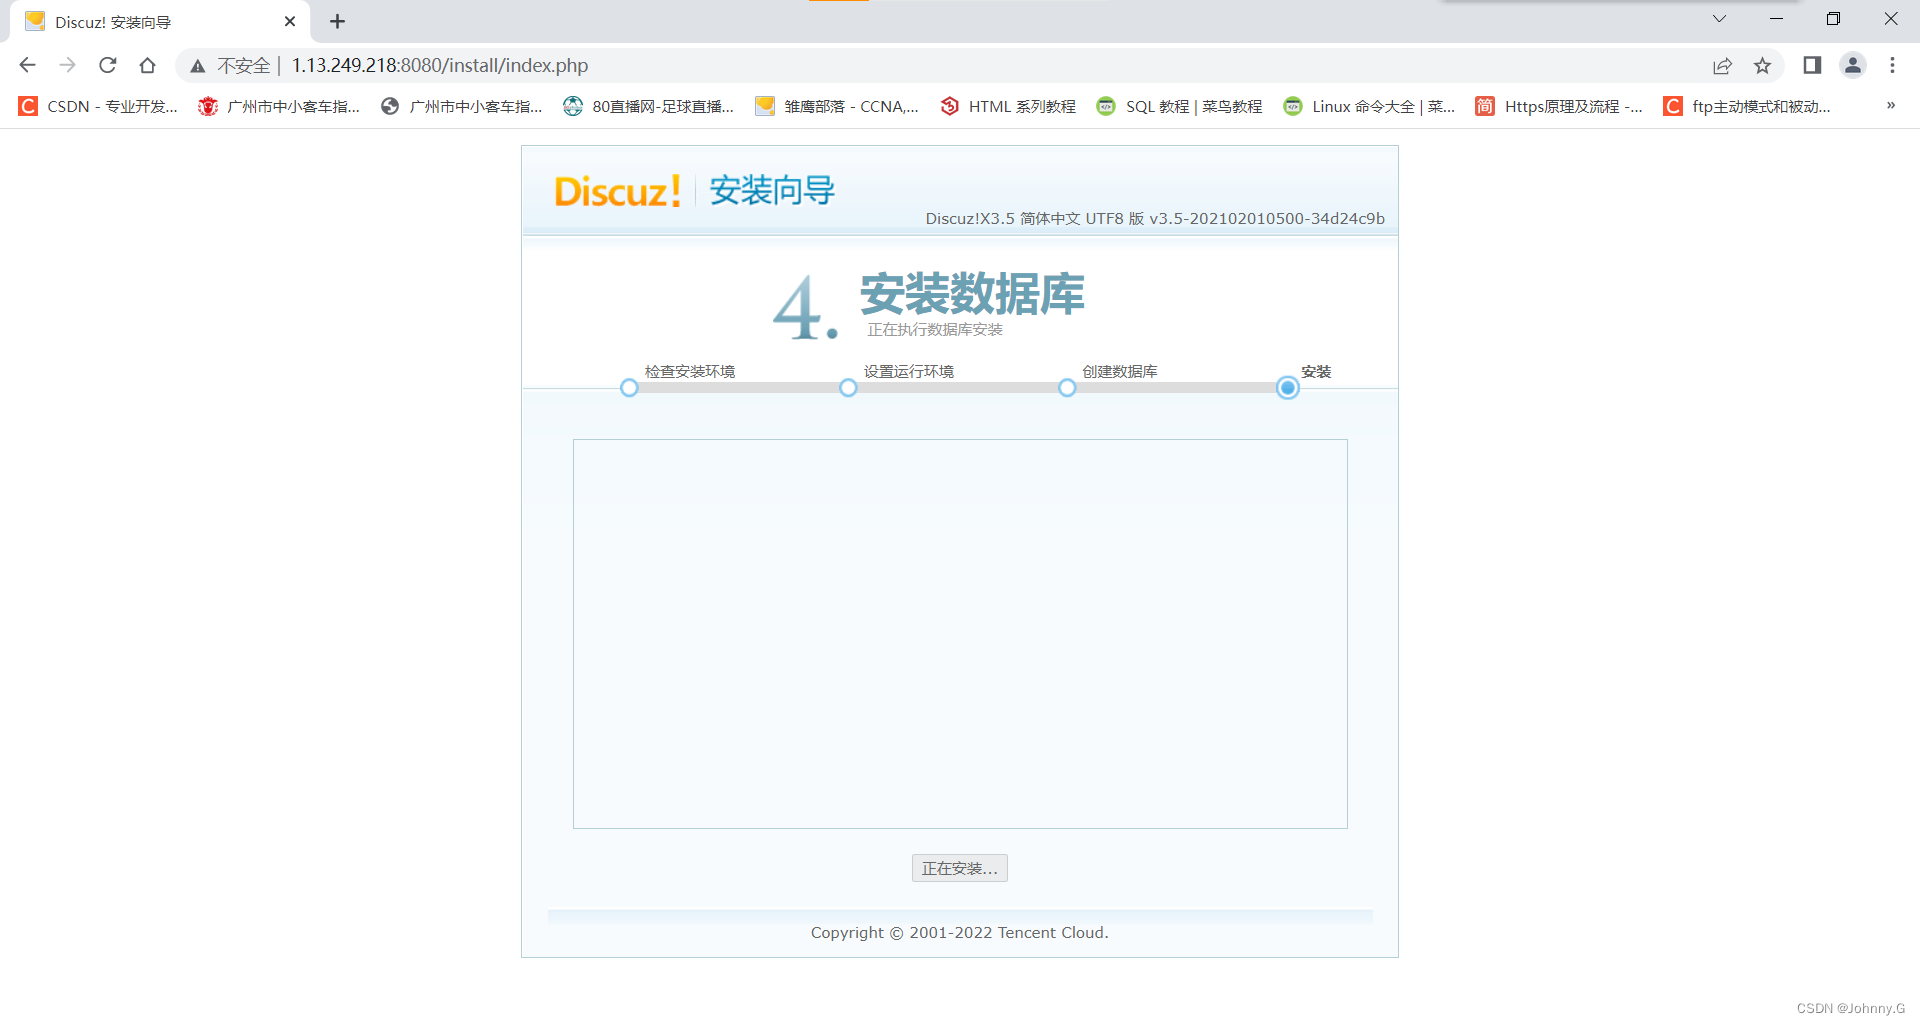Click the 安装数据库 heading
Viewport: 1920px width, 1025px height.
[x=972, y=294]
